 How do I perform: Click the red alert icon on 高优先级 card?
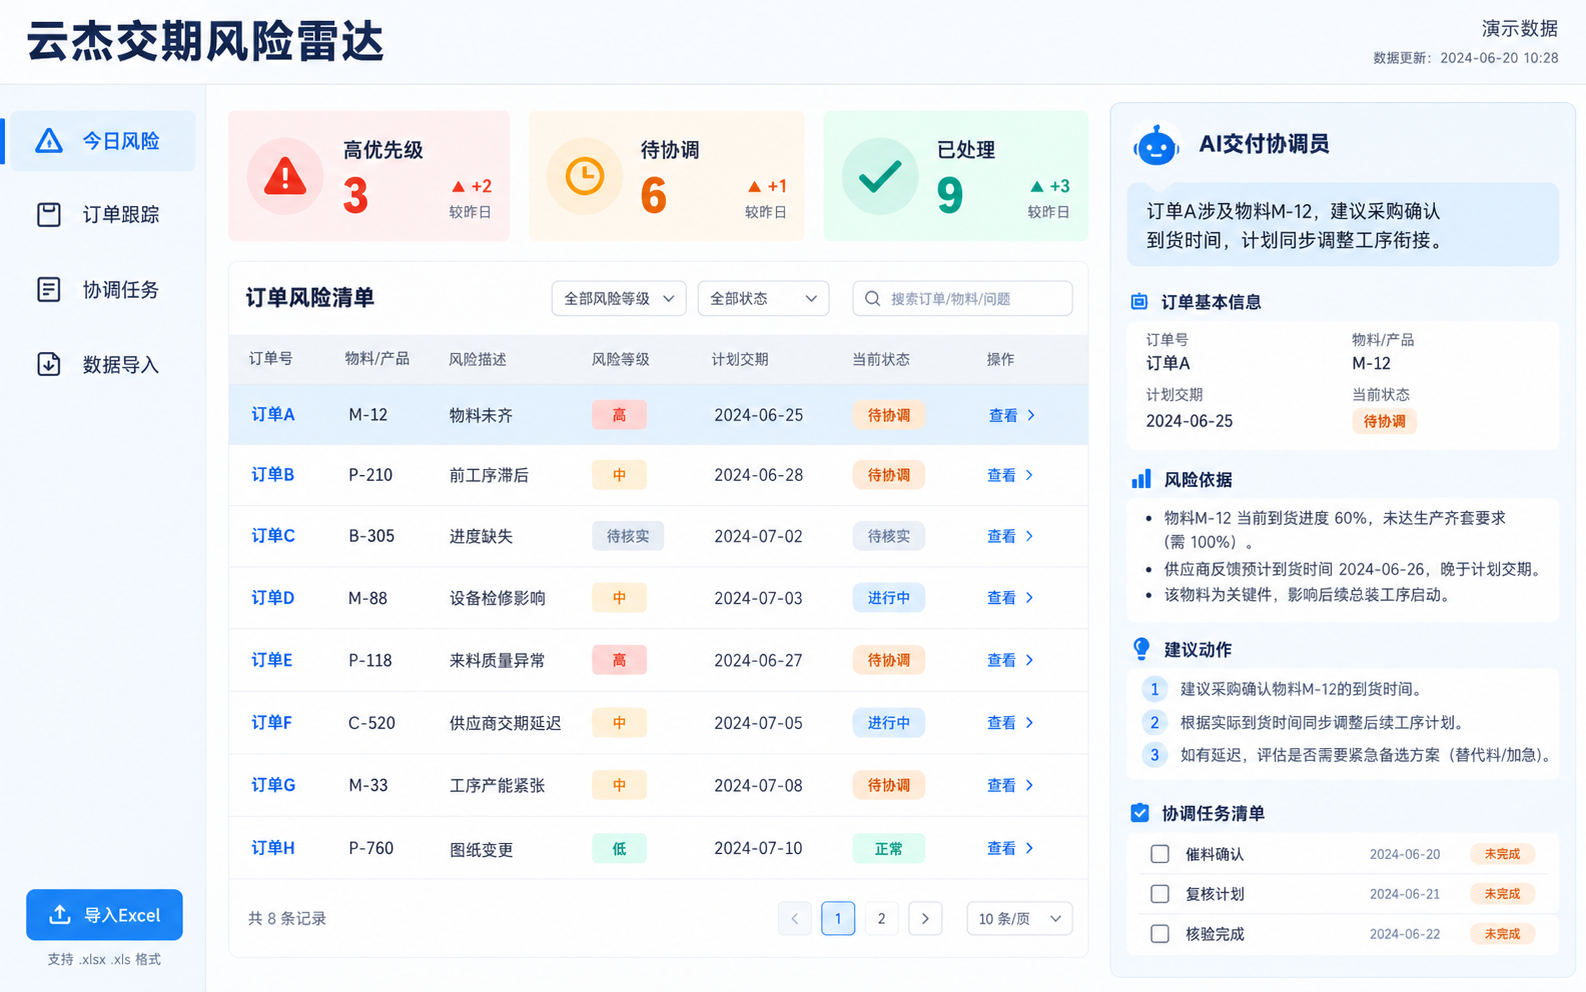click(285, 177)
